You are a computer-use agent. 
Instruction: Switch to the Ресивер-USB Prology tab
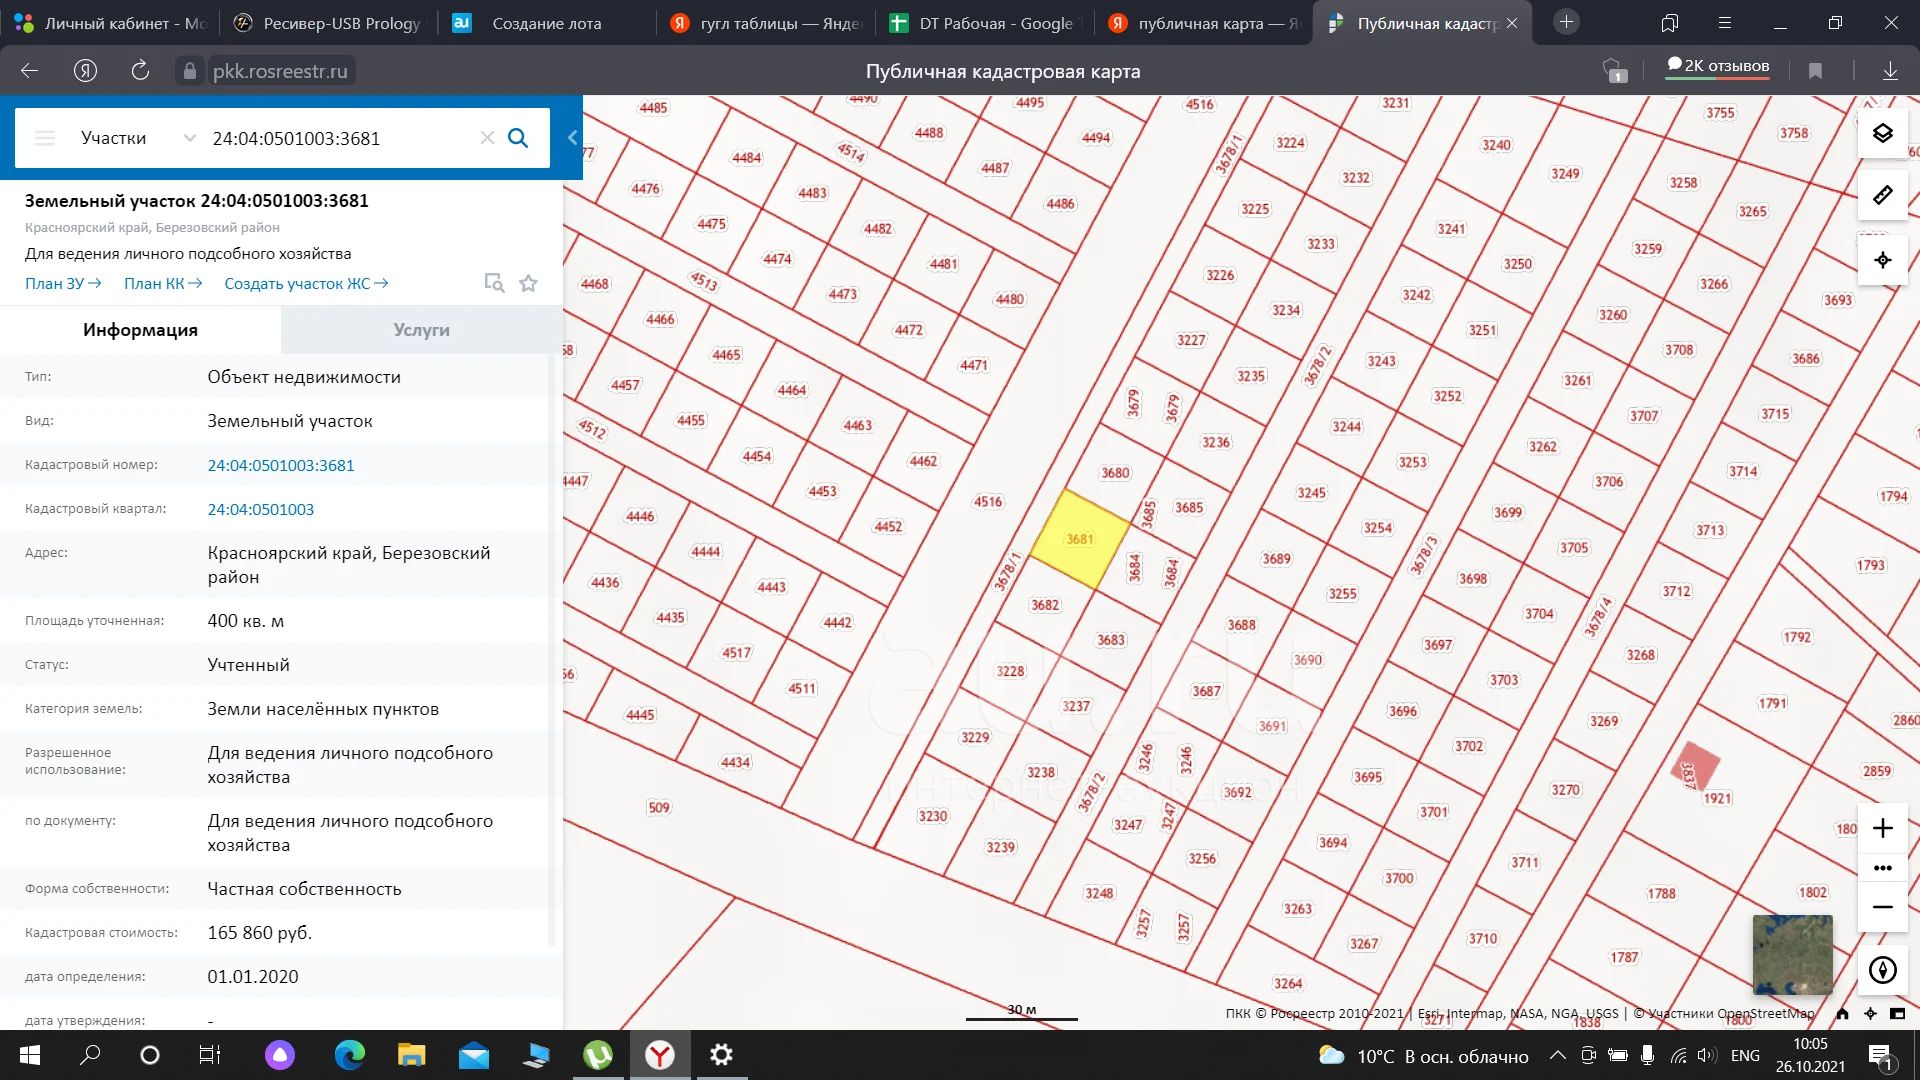(x=328, y=23)
